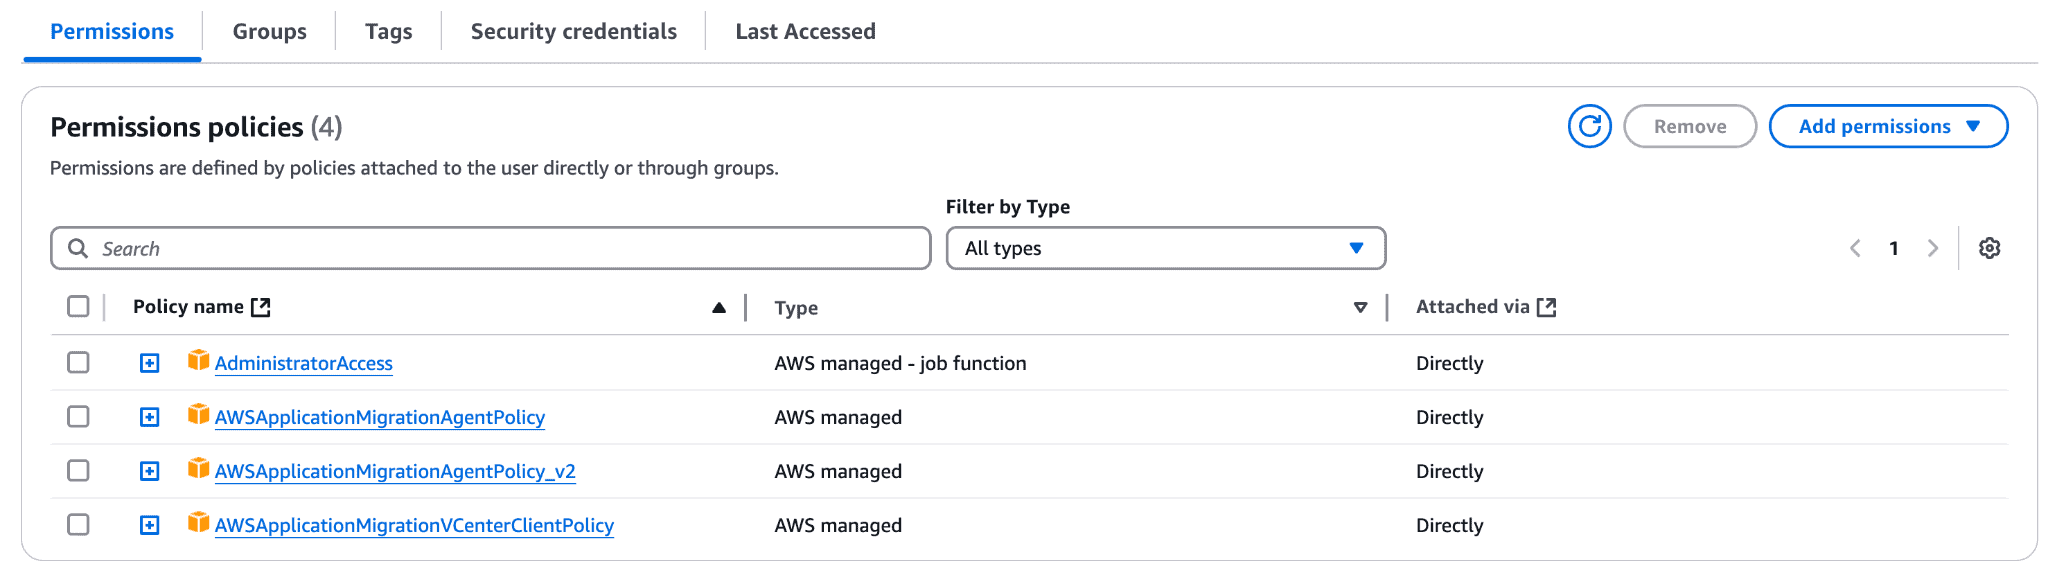Image resolution: width=2048 pixels, height=575 pixels.
Task: Open the All types filter dropdown
Action: click(1166, 248)
